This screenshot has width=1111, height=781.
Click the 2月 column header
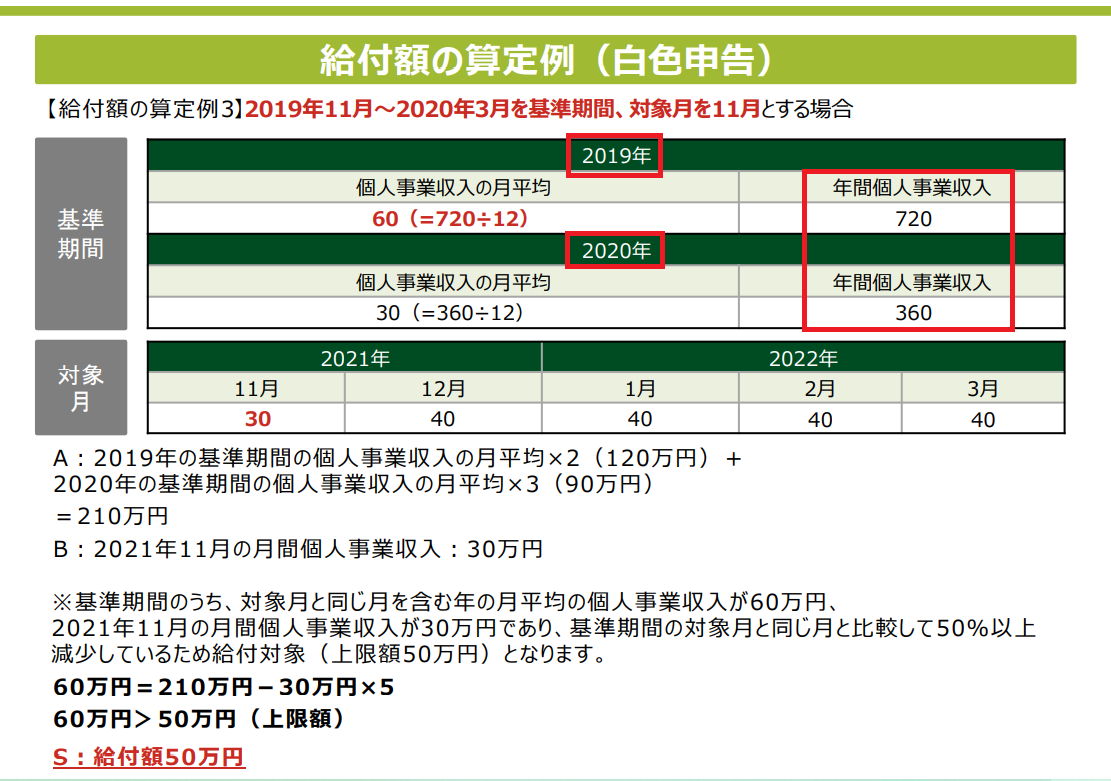click(820, 388)
